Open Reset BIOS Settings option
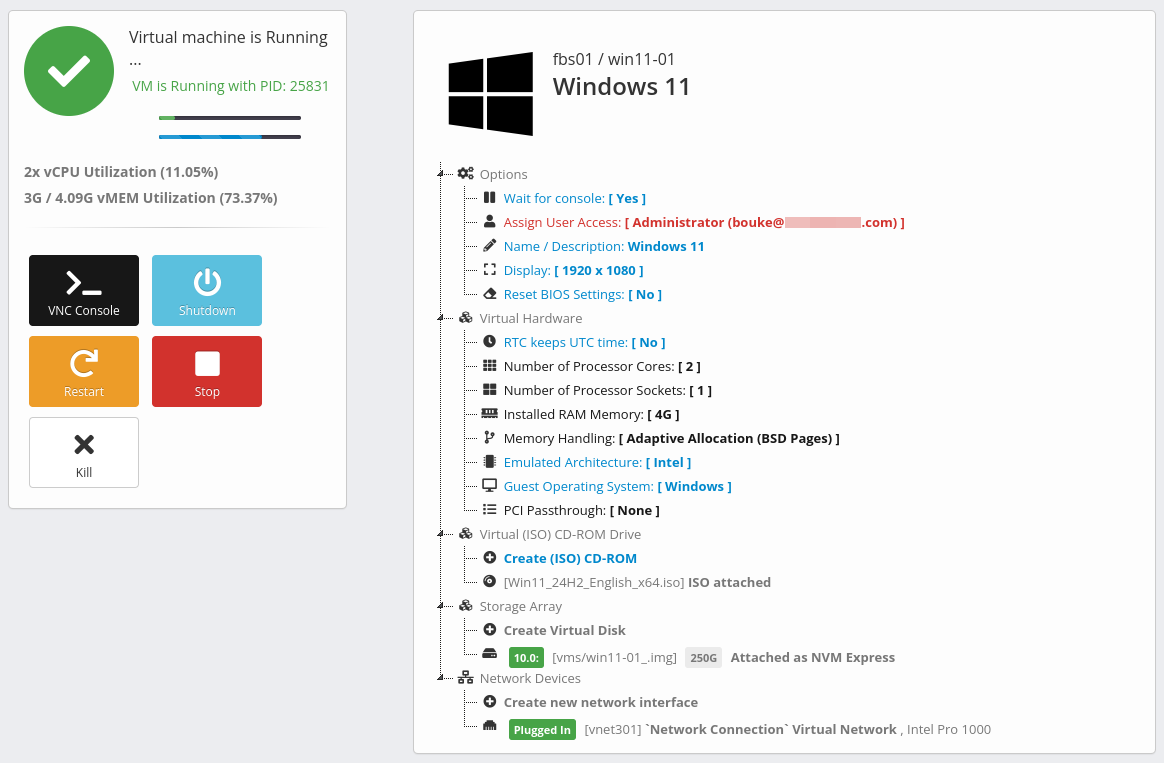Viewport: 1164px width, 763px height. pyautogui.click(x=583, y=295)
